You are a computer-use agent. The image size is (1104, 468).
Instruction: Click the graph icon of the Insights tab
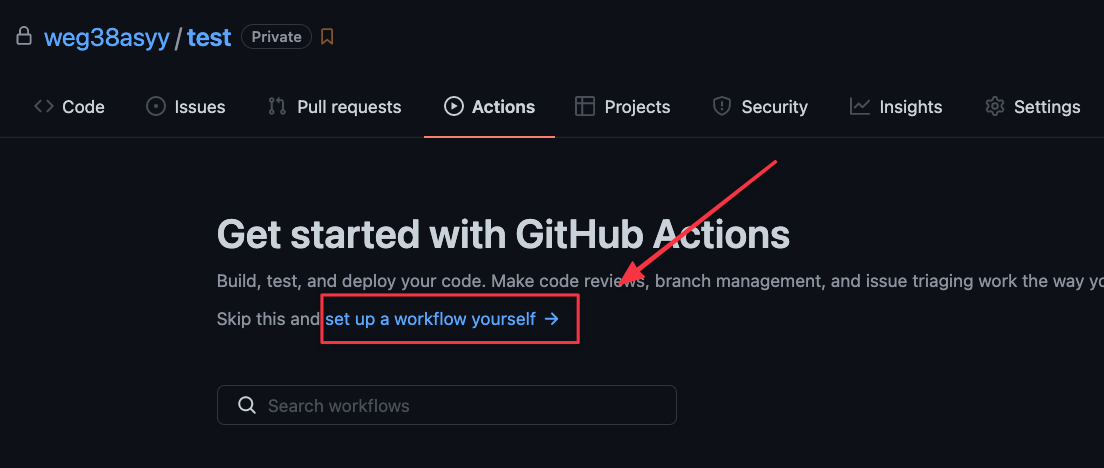pos(860,106)
